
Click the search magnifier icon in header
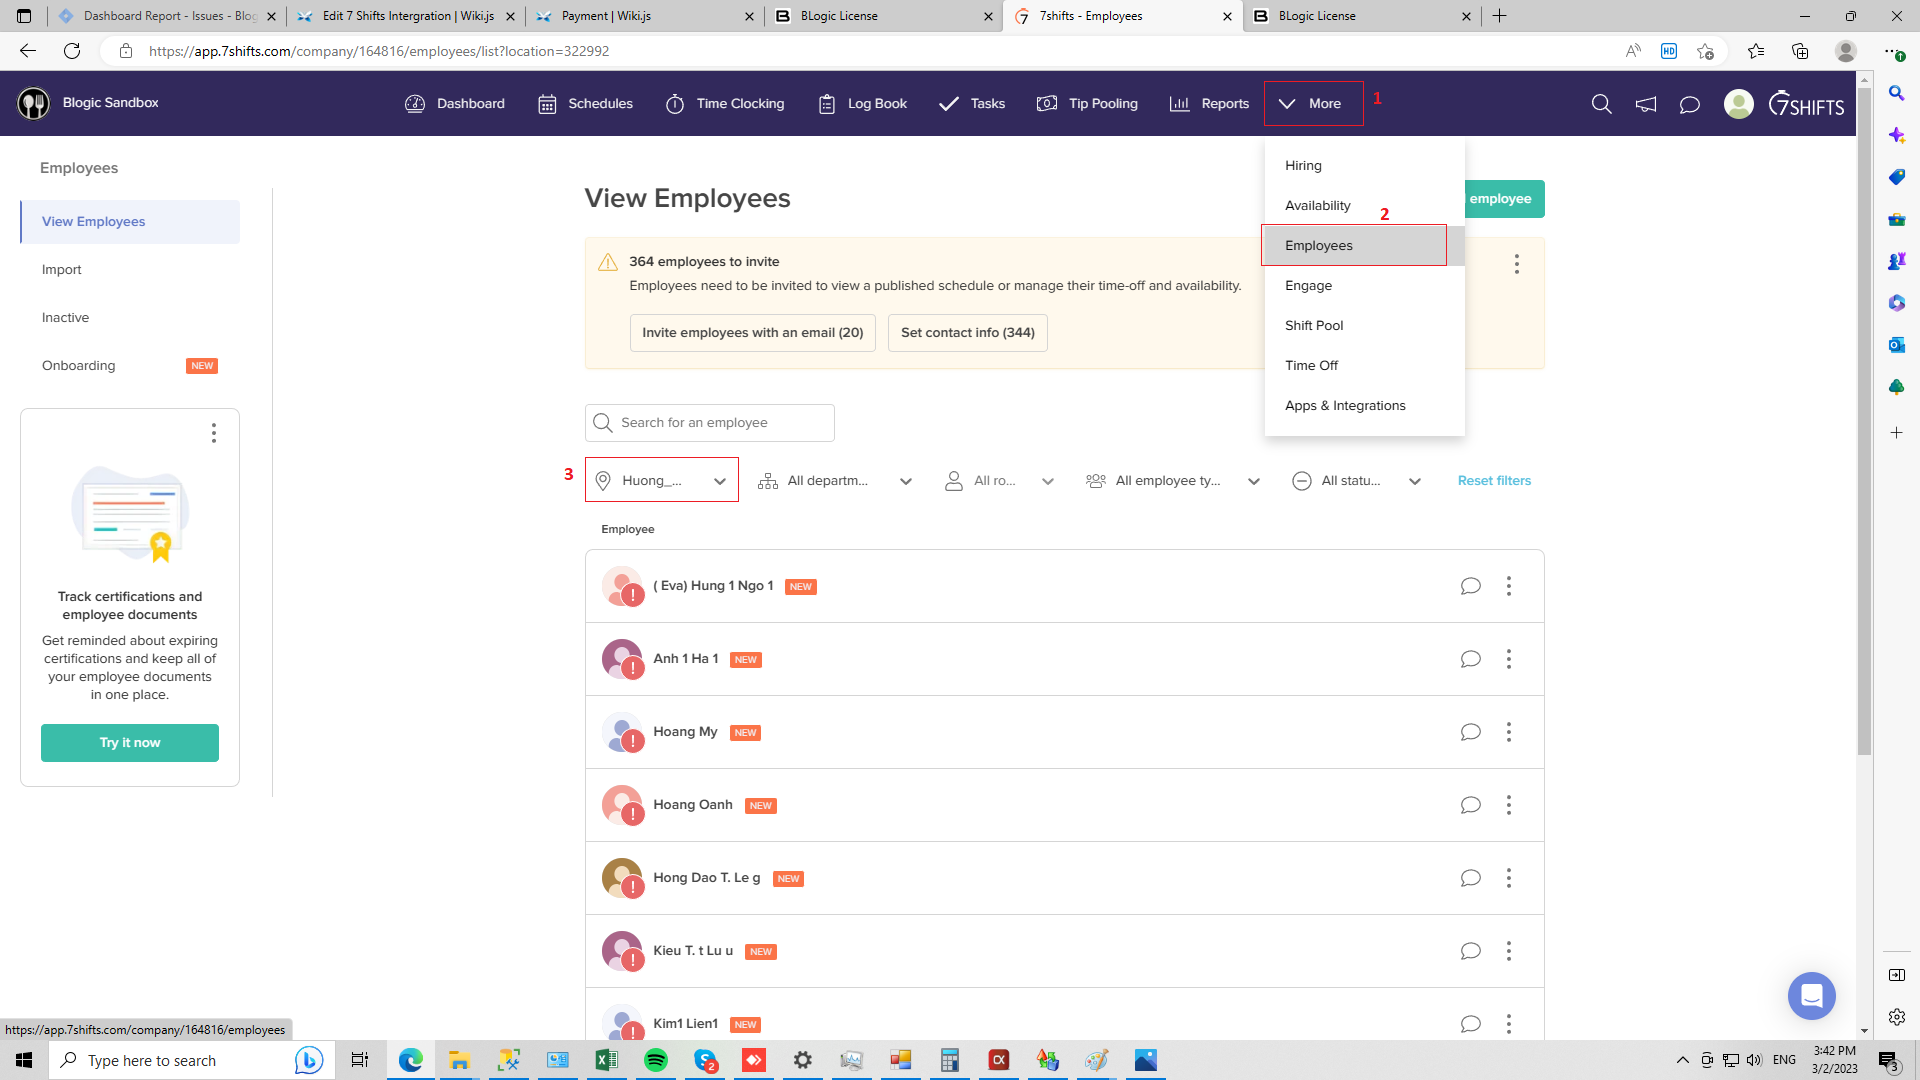point(1601,104)
